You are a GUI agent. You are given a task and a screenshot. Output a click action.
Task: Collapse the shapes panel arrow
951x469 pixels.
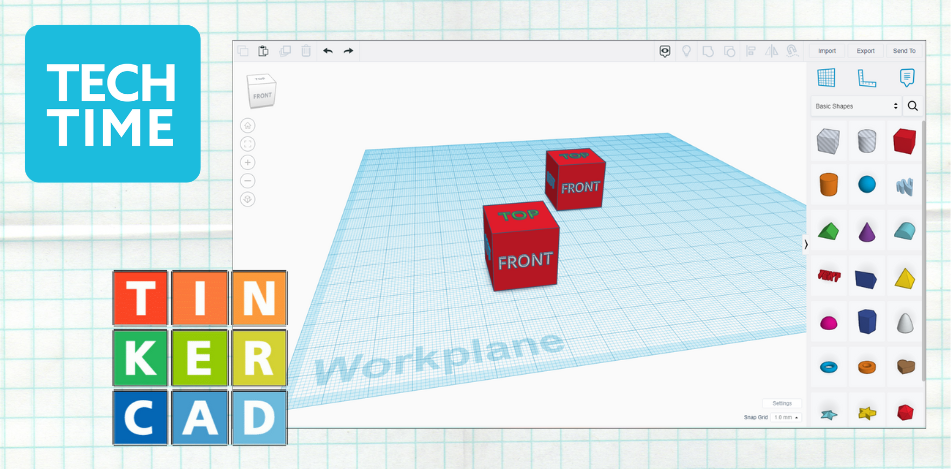pyautogui.click(x=805, y=244)
